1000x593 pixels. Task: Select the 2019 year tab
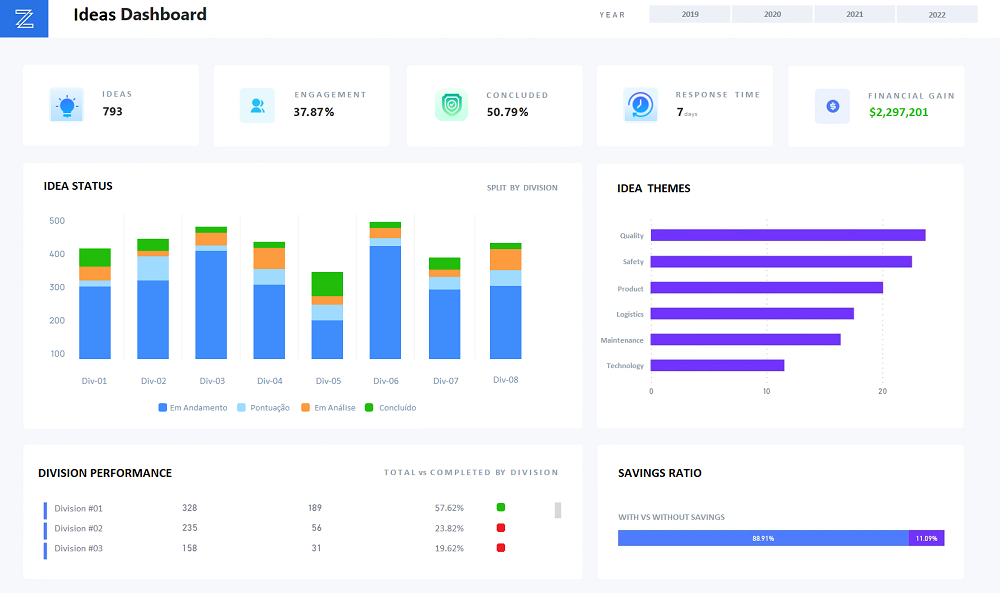(689, 14)
